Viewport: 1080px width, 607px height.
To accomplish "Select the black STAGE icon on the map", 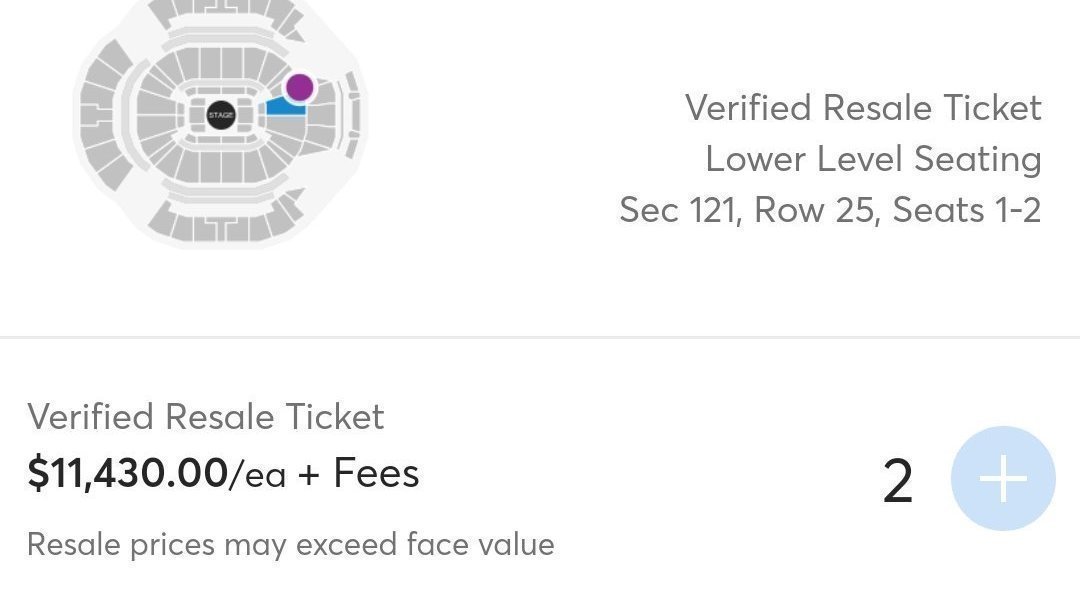I will tap(219, 115).
